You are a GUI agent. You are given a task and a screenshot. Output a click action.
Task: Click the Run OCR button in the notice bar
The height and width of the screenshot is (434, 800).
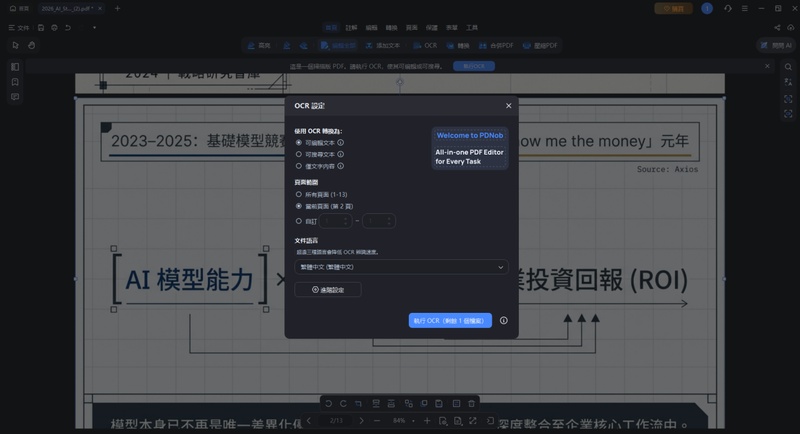pyautogui.click(x=473, y=66)
